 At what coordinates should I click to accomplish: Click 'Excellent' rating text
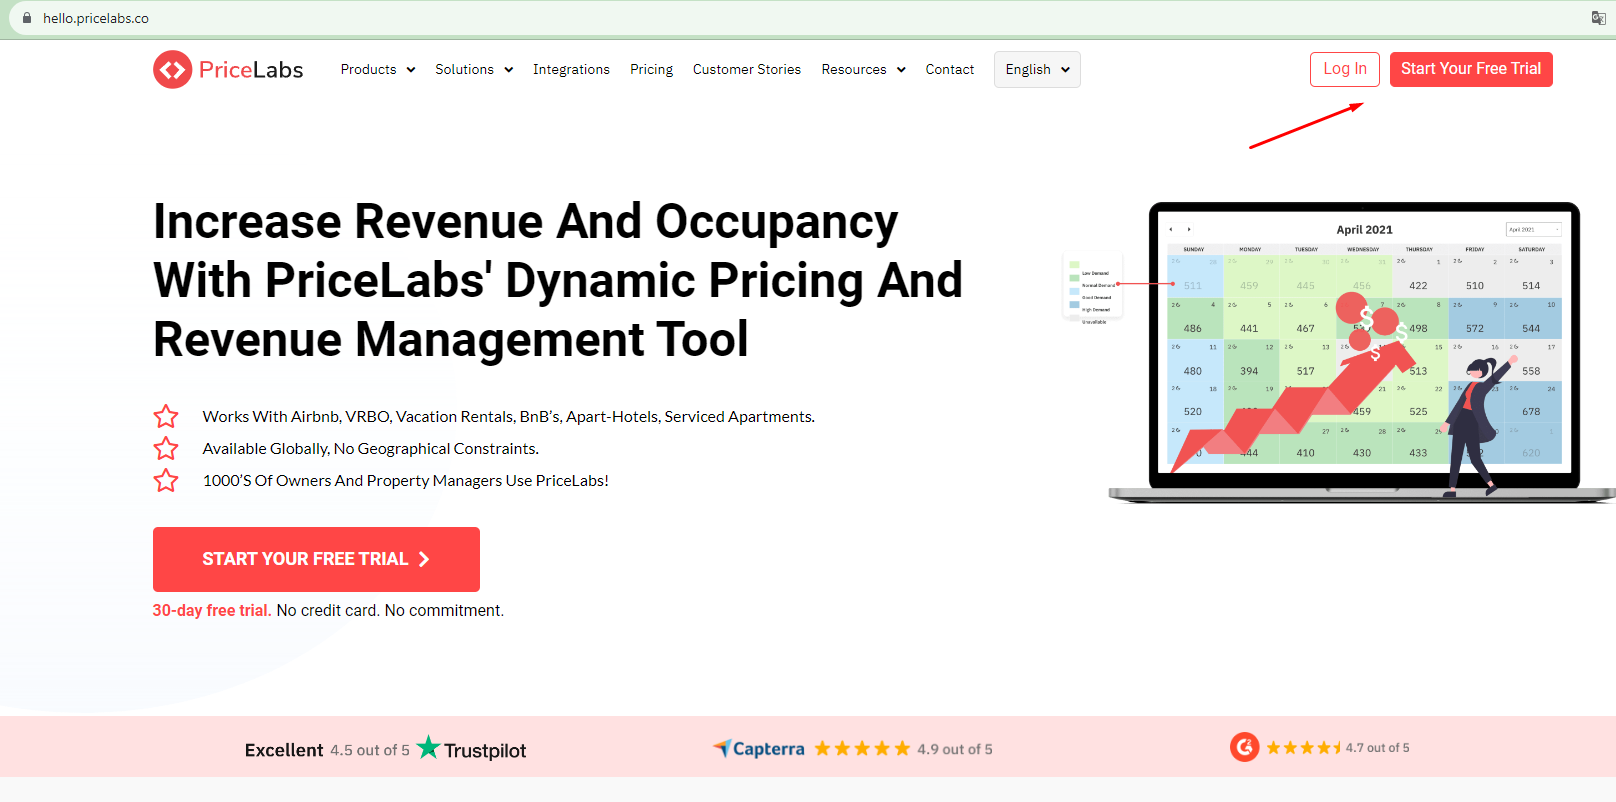284,750
